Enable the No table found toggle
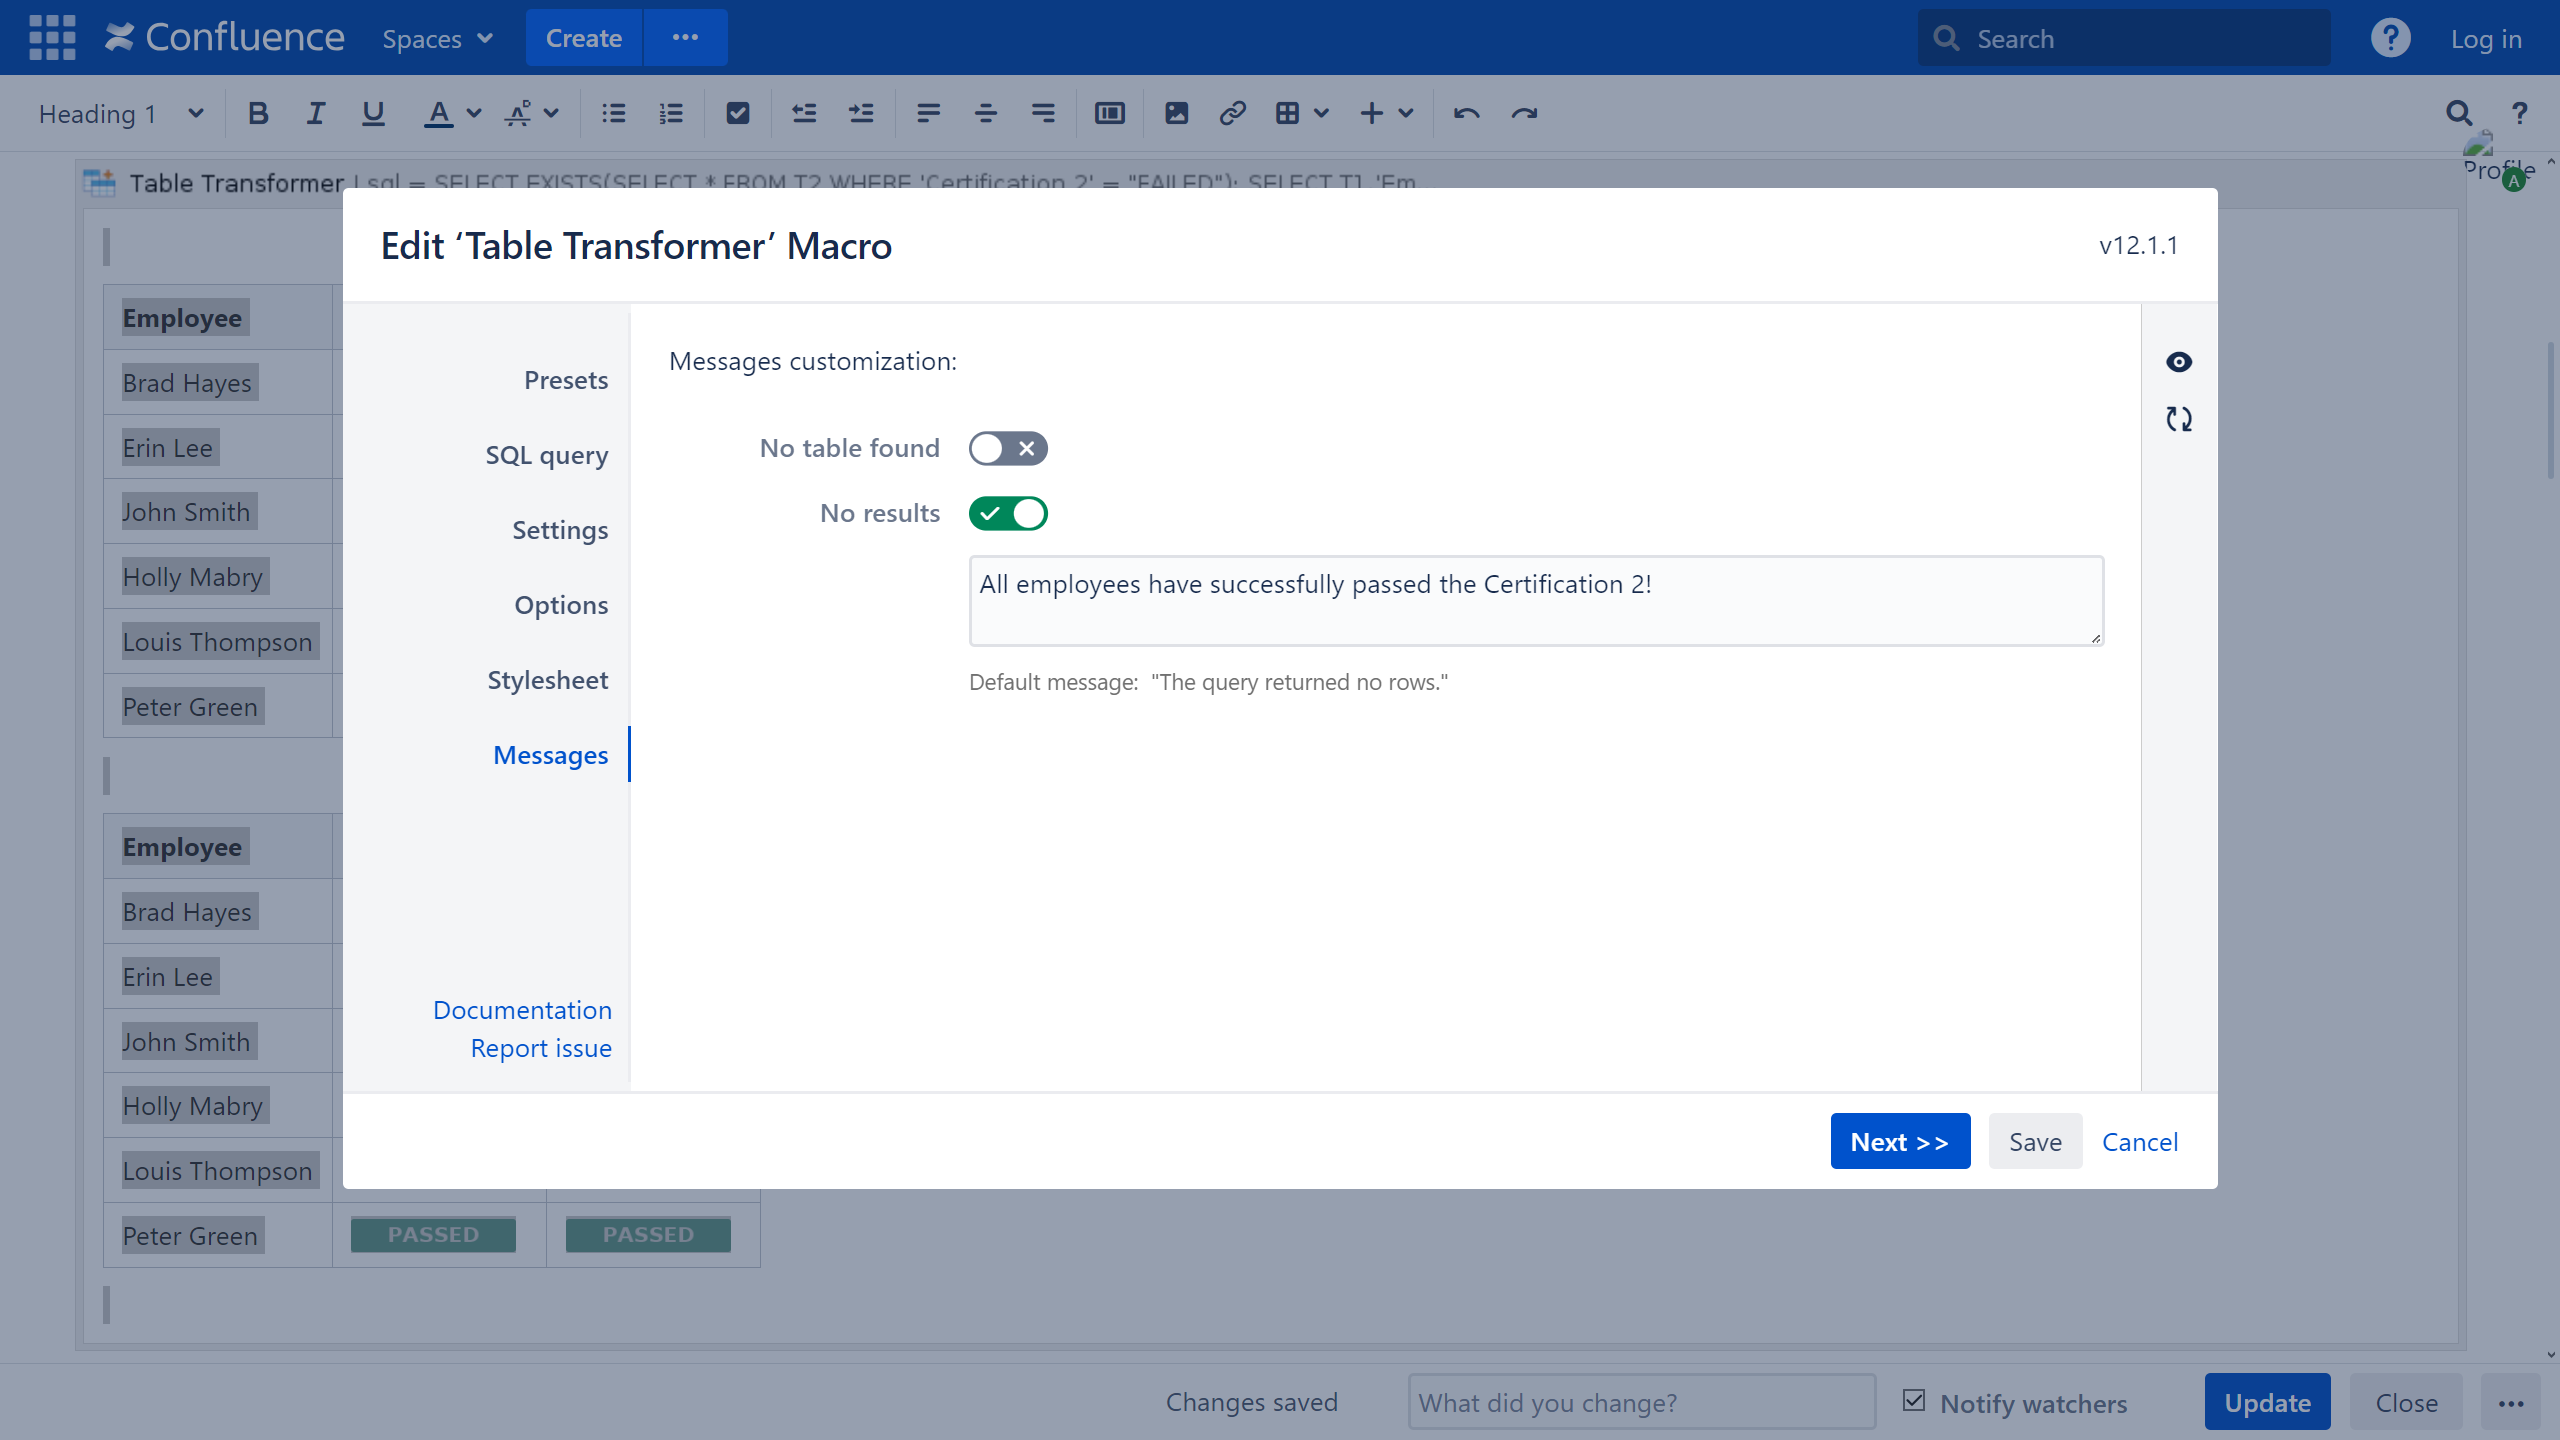Screen dimensions: 2560x1440 [x=1007, y=449]
